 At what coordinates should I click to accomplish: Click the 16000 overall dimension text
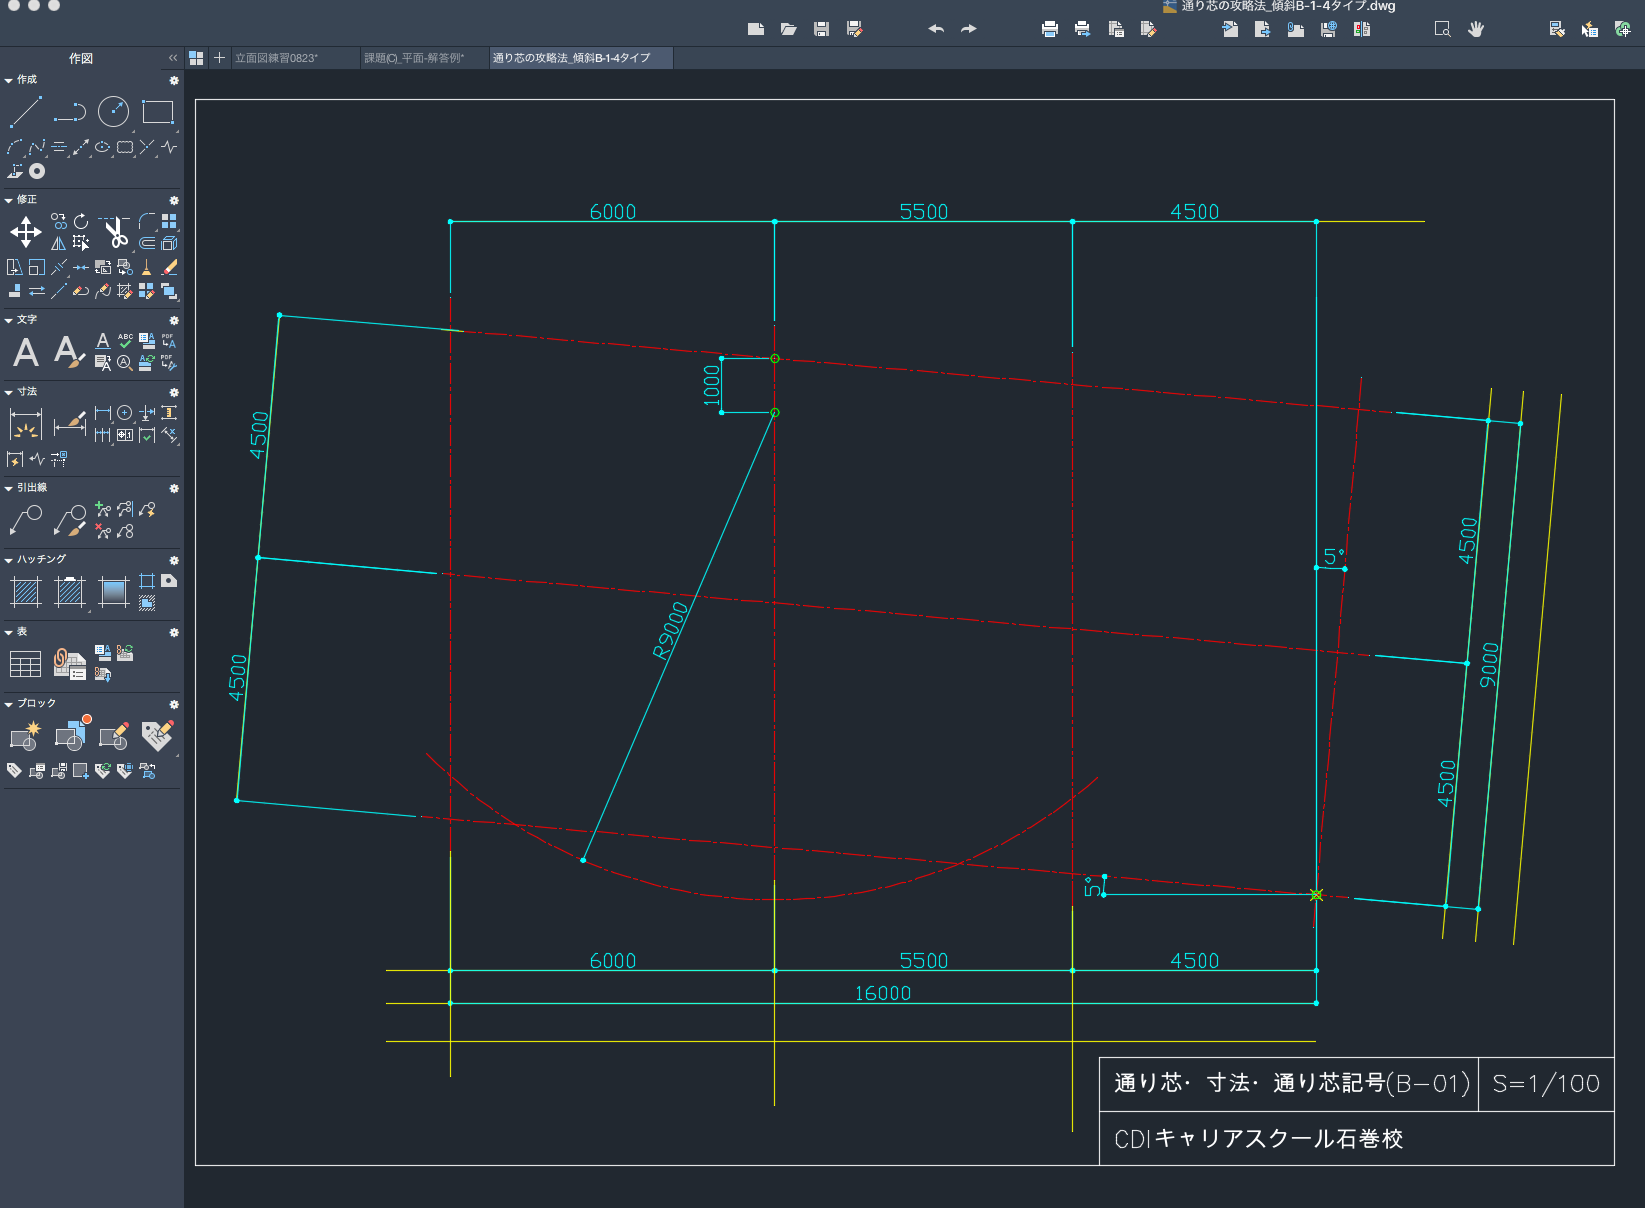pos(883,993)
